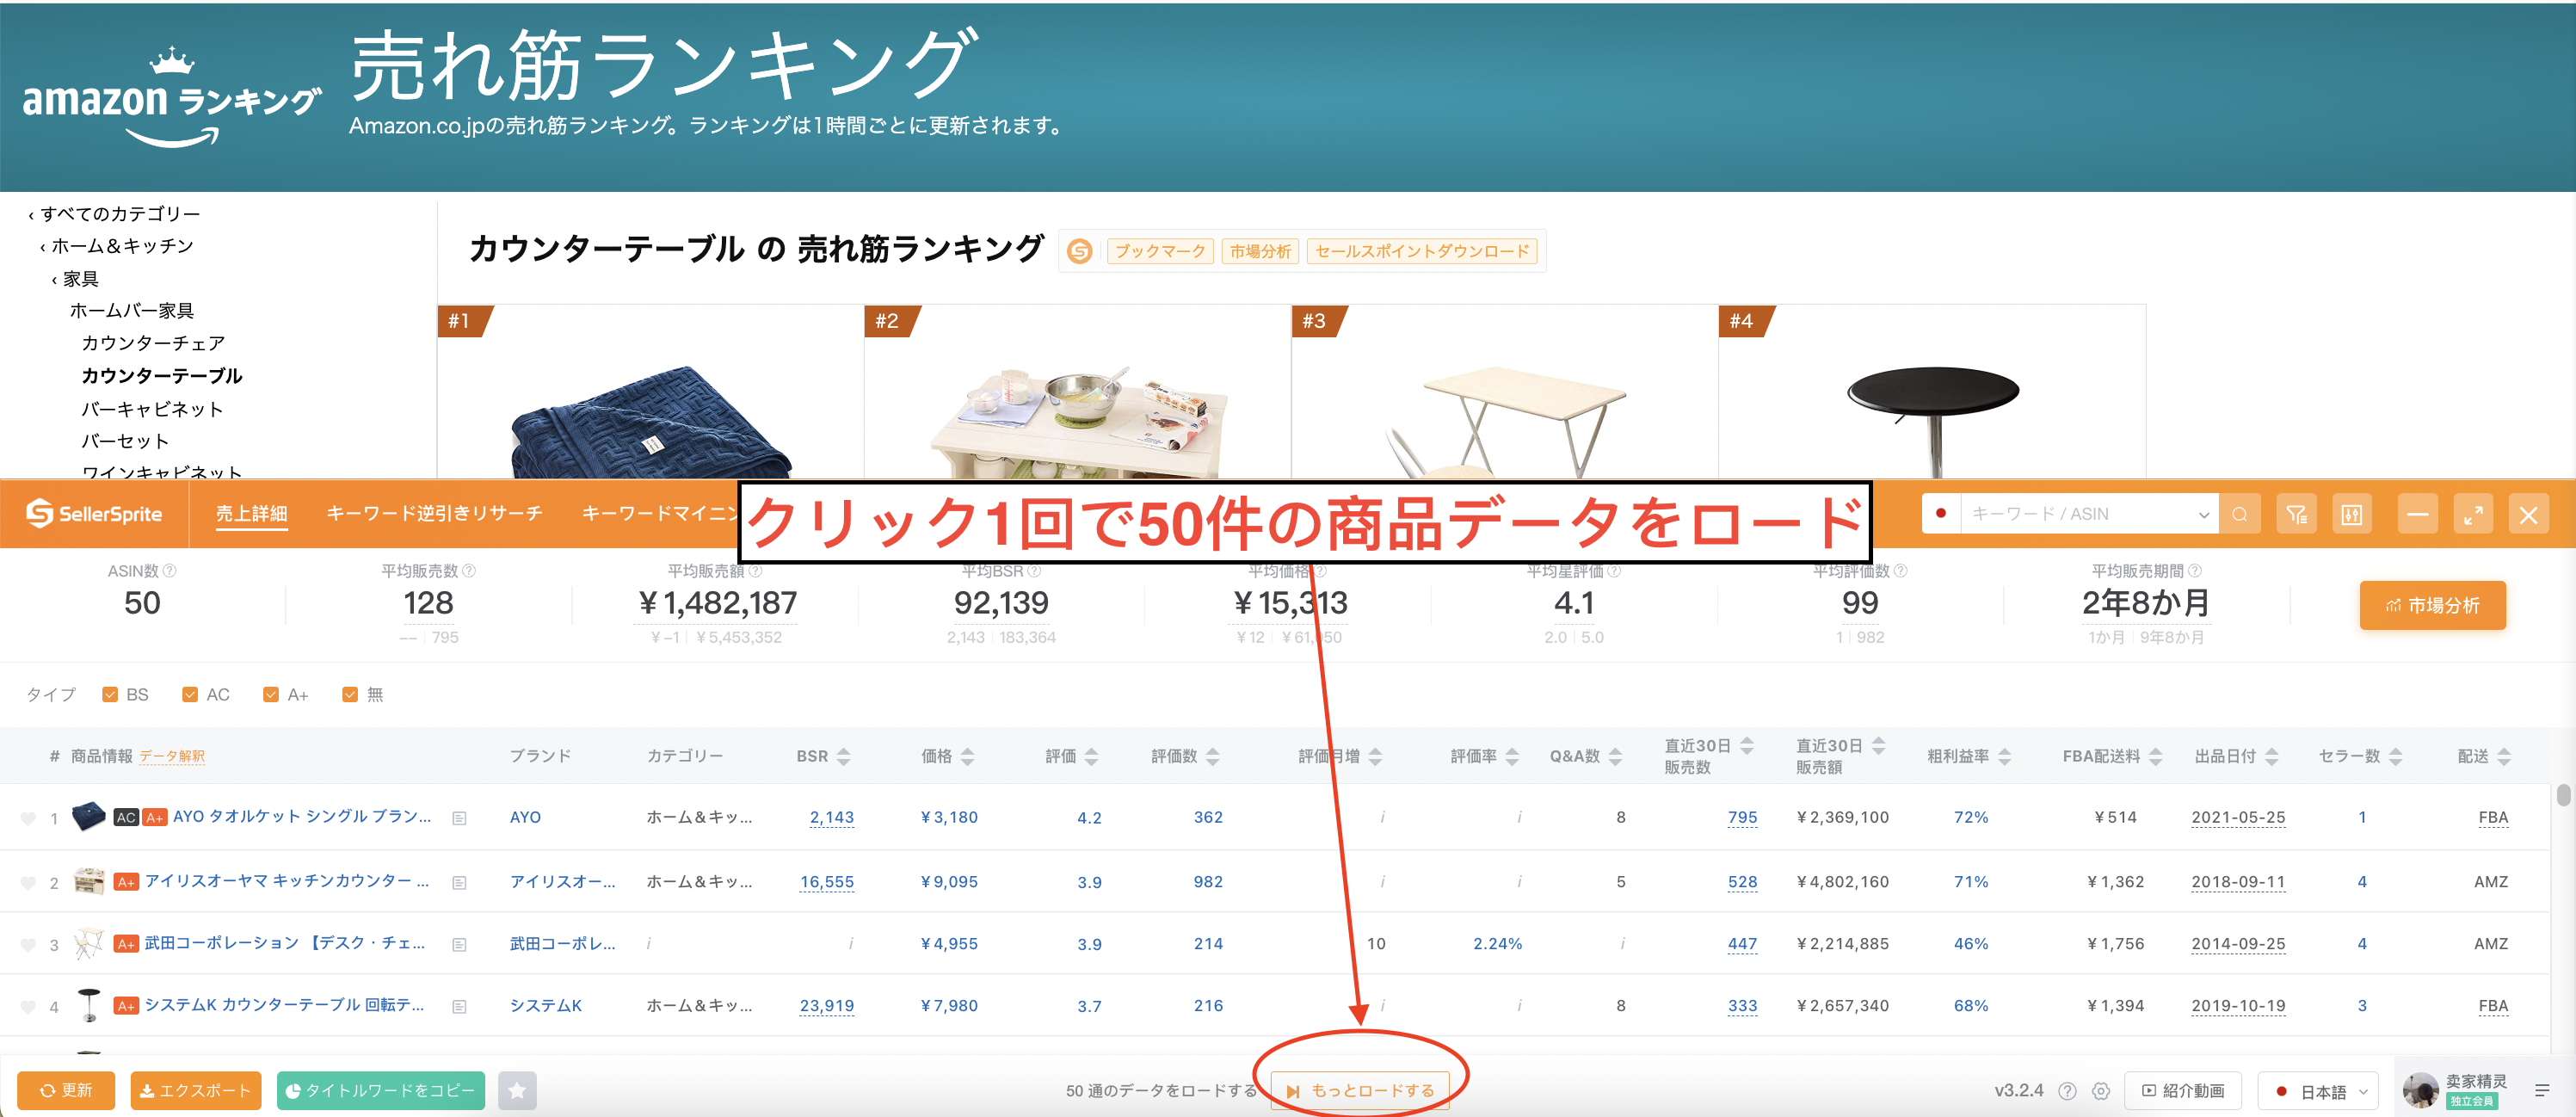Click the 卖家精灵 user avatar
This screenshot has height=1117, width=2576.
point(2421,1090)
